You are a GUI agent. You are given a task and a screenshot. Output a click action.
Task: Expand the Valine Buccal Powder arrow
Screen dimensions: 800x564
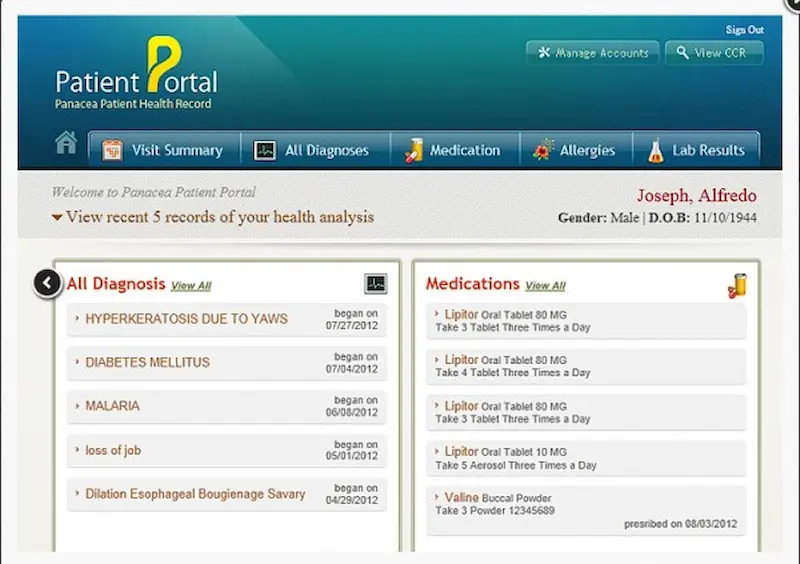coord(437,496)
